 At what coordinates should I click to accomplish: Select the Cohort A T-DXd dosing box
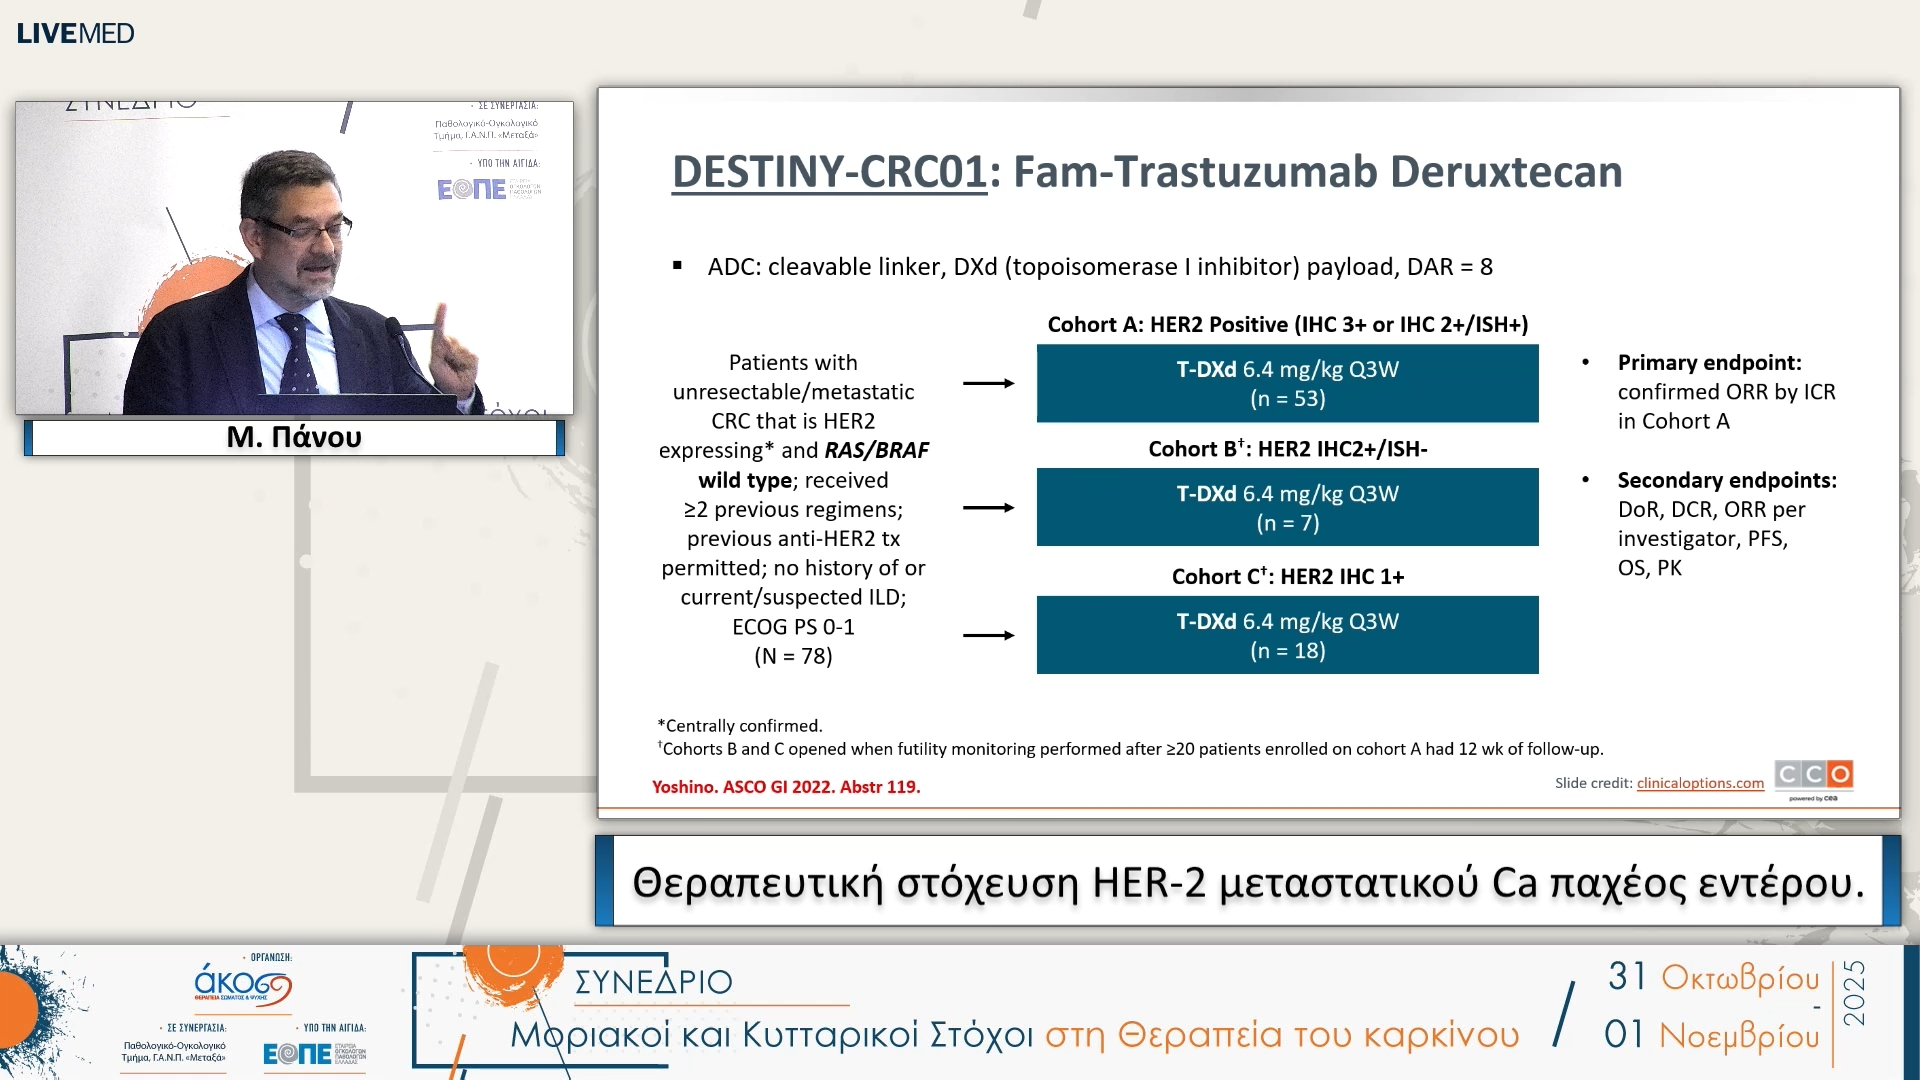coord(1287,383)
